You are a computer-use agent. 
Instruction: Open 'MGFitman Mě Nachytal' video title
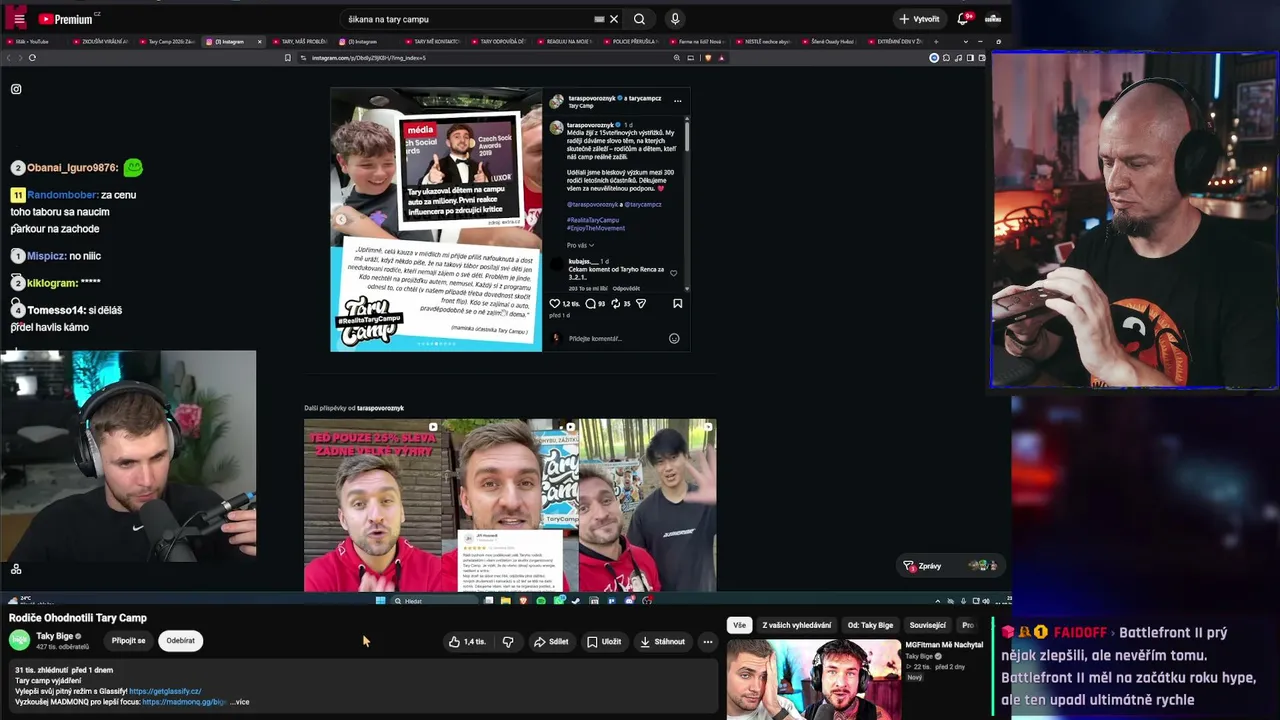[944, 645]
